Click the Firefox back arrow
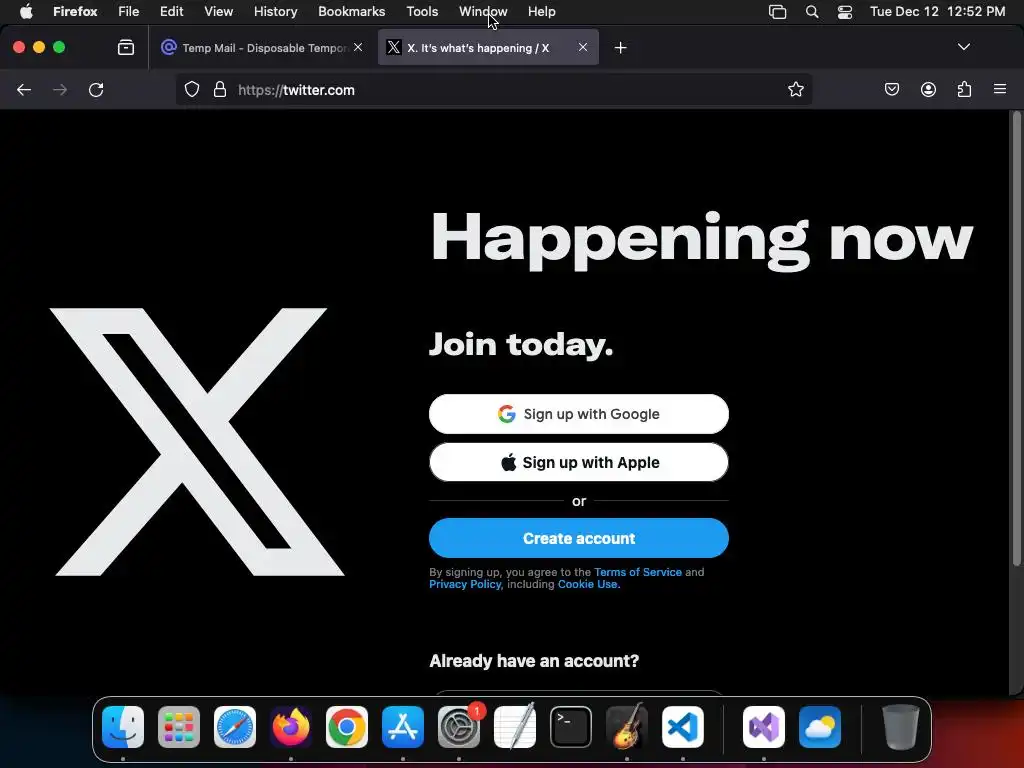 click(x=24, y=90)
